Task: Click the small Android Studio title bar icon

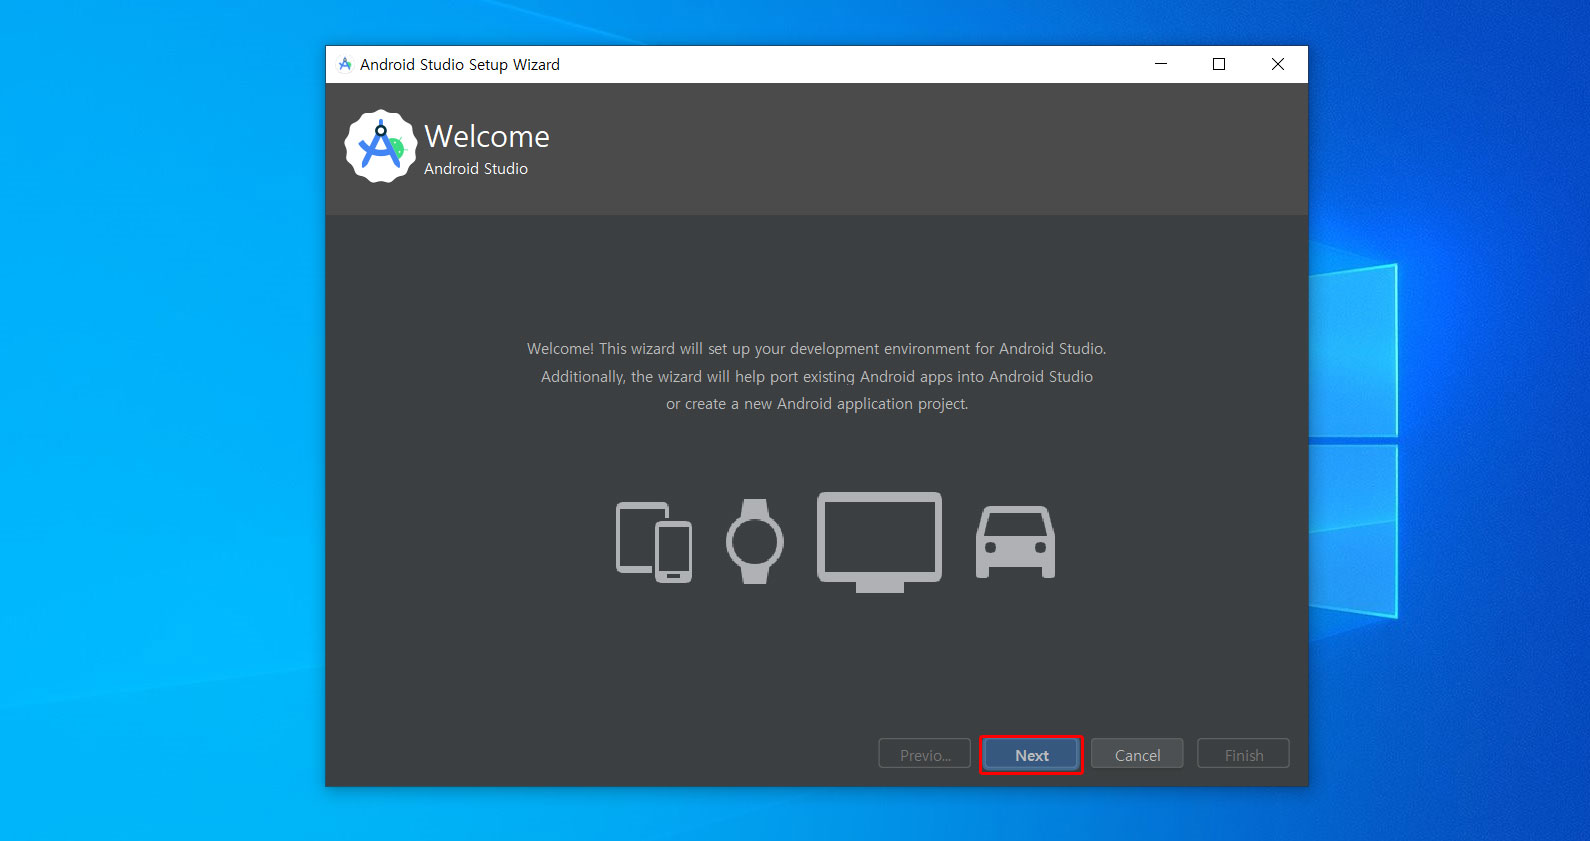Action: pos(345,64)
